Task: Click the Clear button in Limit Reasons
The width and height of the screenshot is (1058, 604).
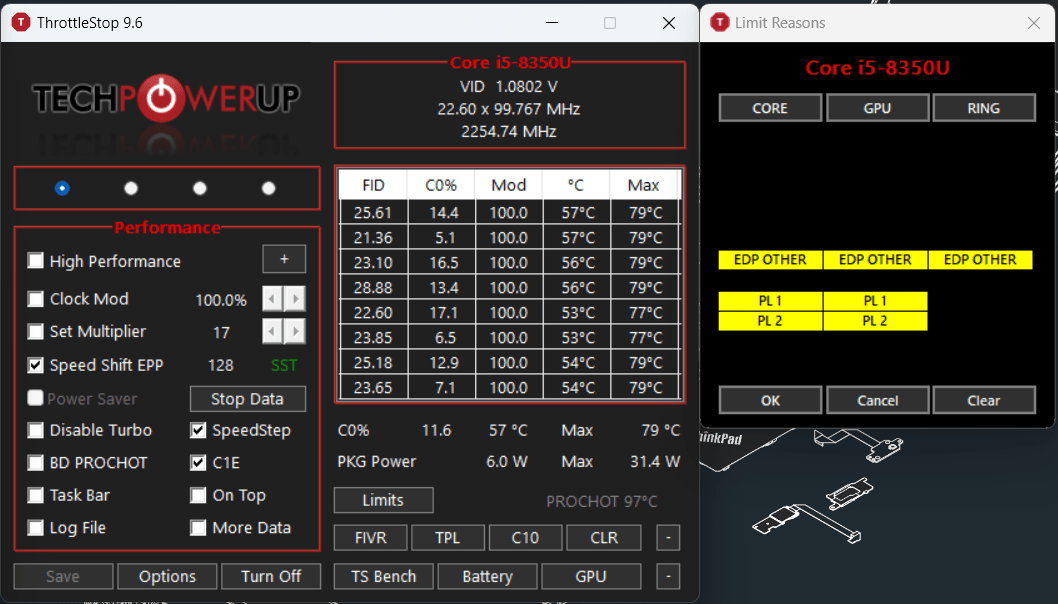Action: click(983, 400)
